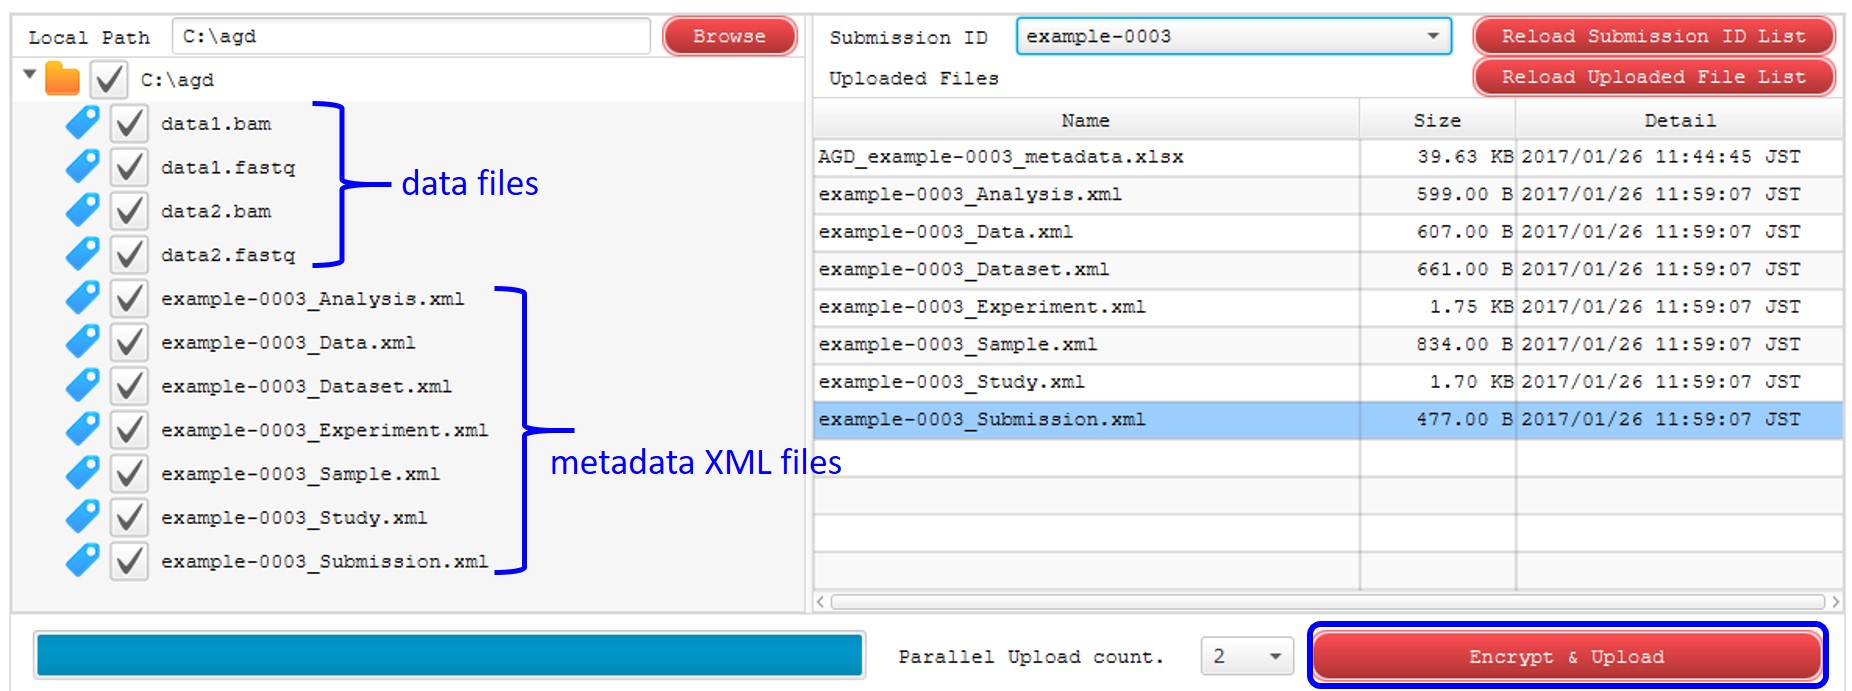Screen dimensions: 1852x691
Task: Click the Local Path input field
Action: [x=411, y=37]
